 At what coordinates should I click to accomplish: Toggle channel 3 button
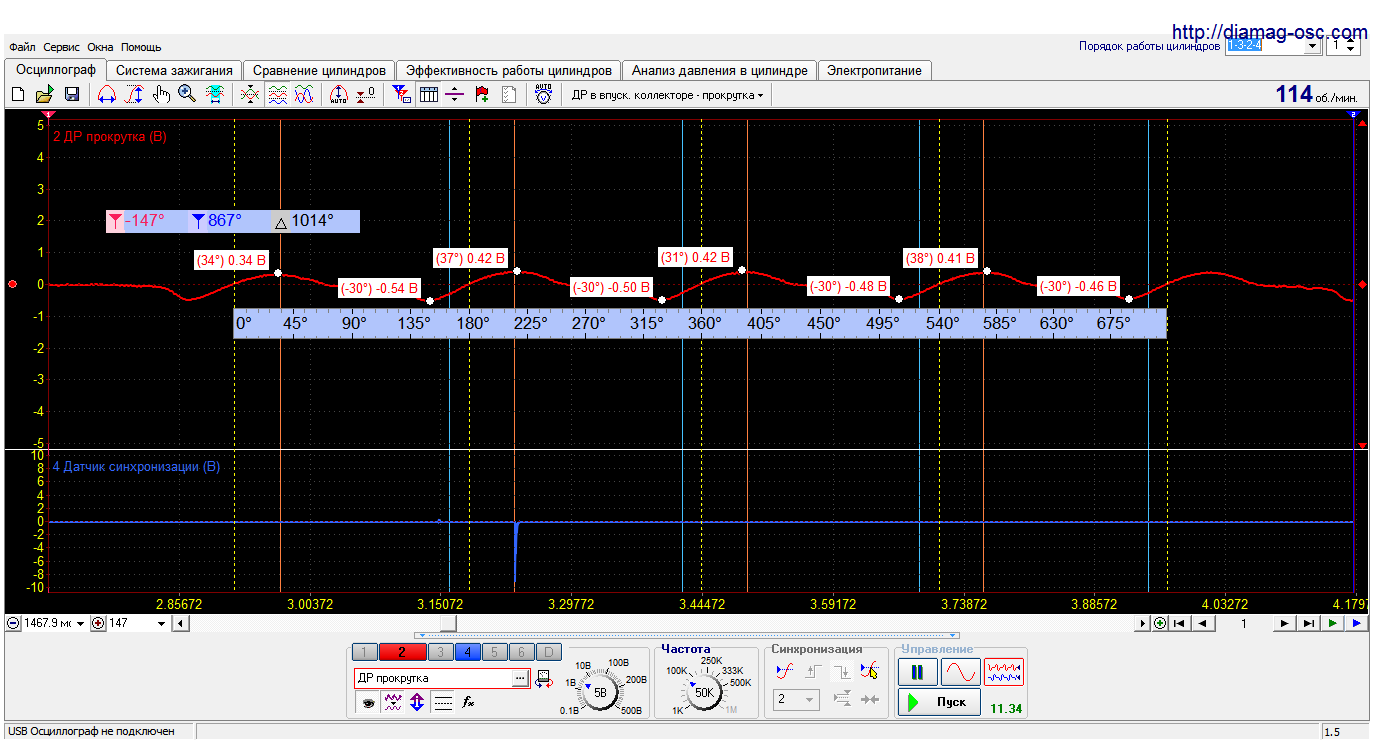[x=440, y=653]
